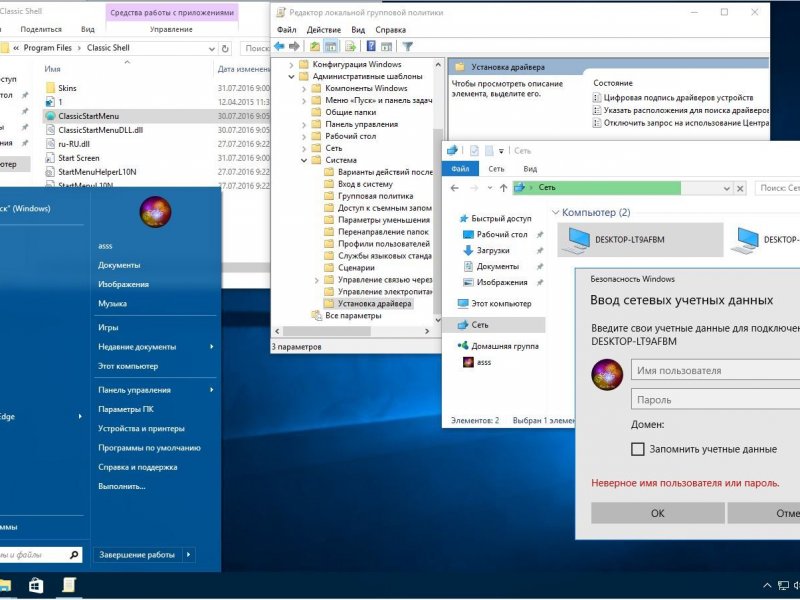The height and width of the screenshot is (600, 800).
Task: Click the stop-loading X button in Network address bar
Action: (740, 188)
